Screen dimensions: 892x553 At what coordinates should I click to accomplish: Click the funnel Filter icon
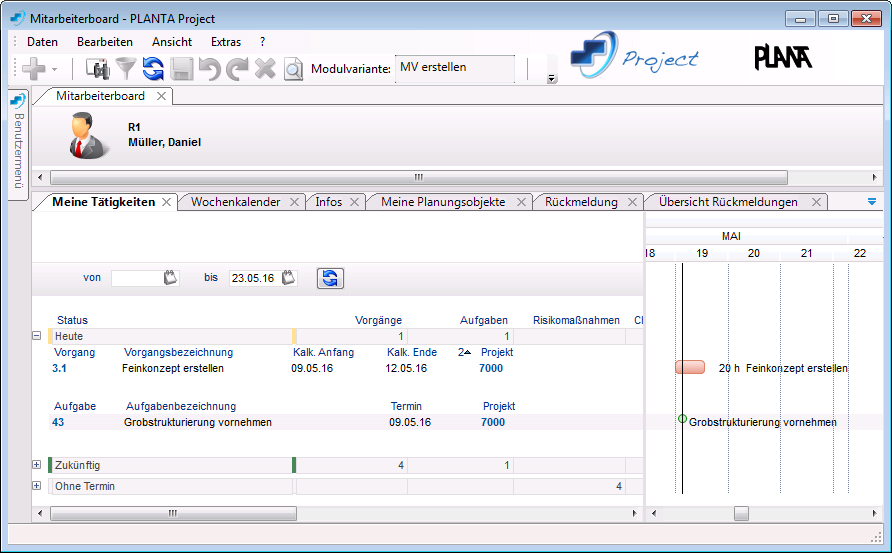click(126, 69)
